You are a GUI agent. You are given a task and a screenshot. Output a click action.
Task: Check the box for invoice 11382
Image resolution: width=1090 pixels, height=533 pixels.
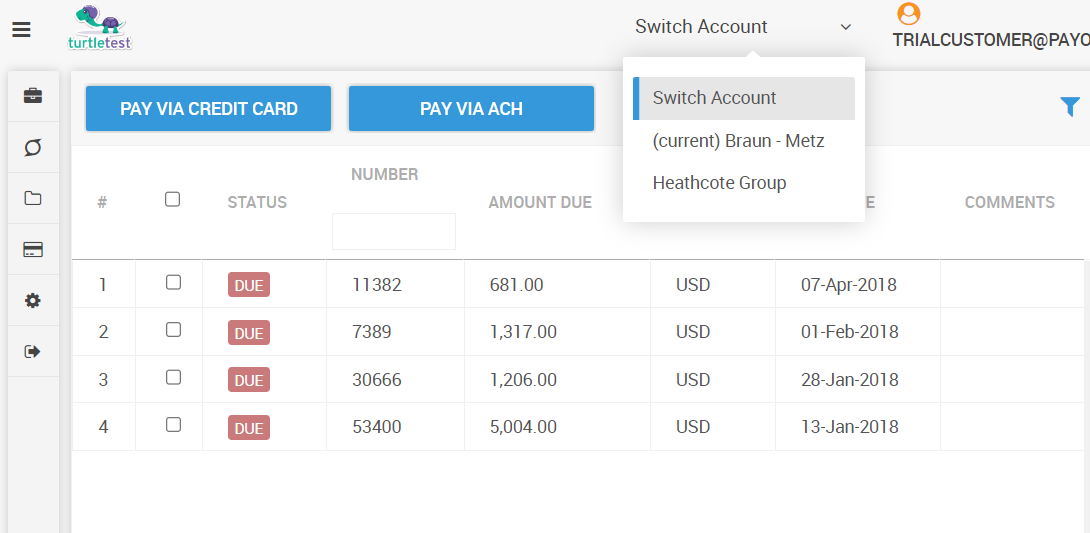pos(173,283)
